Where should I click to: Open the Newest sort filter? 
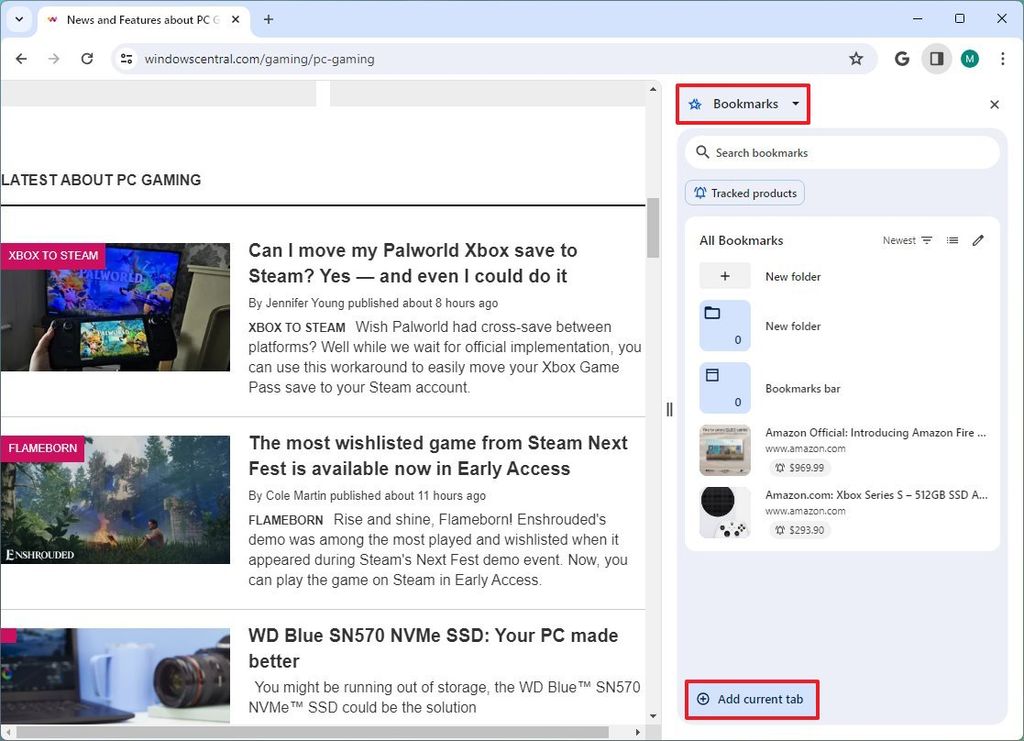[907, 240]
